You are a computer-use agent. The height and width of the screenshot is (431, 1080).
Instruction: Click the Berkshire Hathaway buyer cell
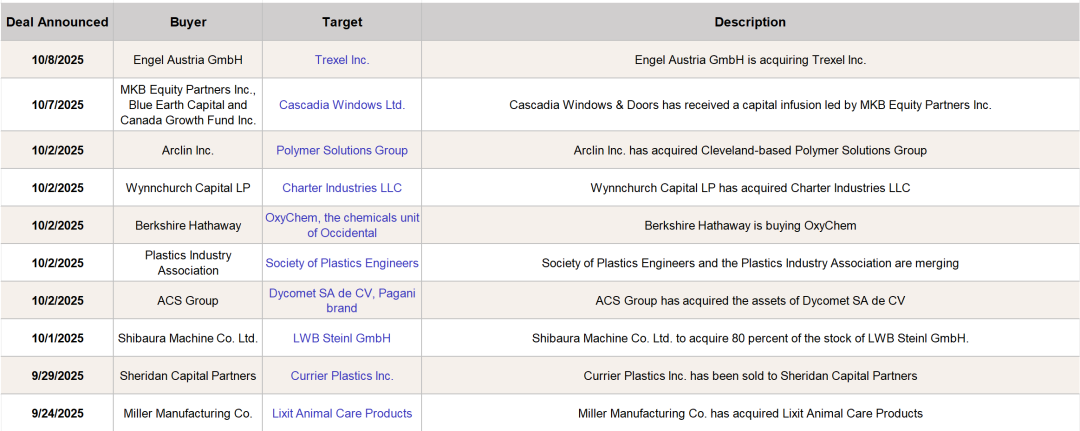(188, 225)
